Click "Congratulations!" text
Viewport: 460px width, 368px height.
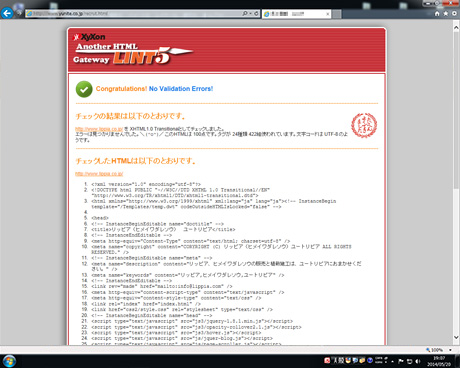121,89
